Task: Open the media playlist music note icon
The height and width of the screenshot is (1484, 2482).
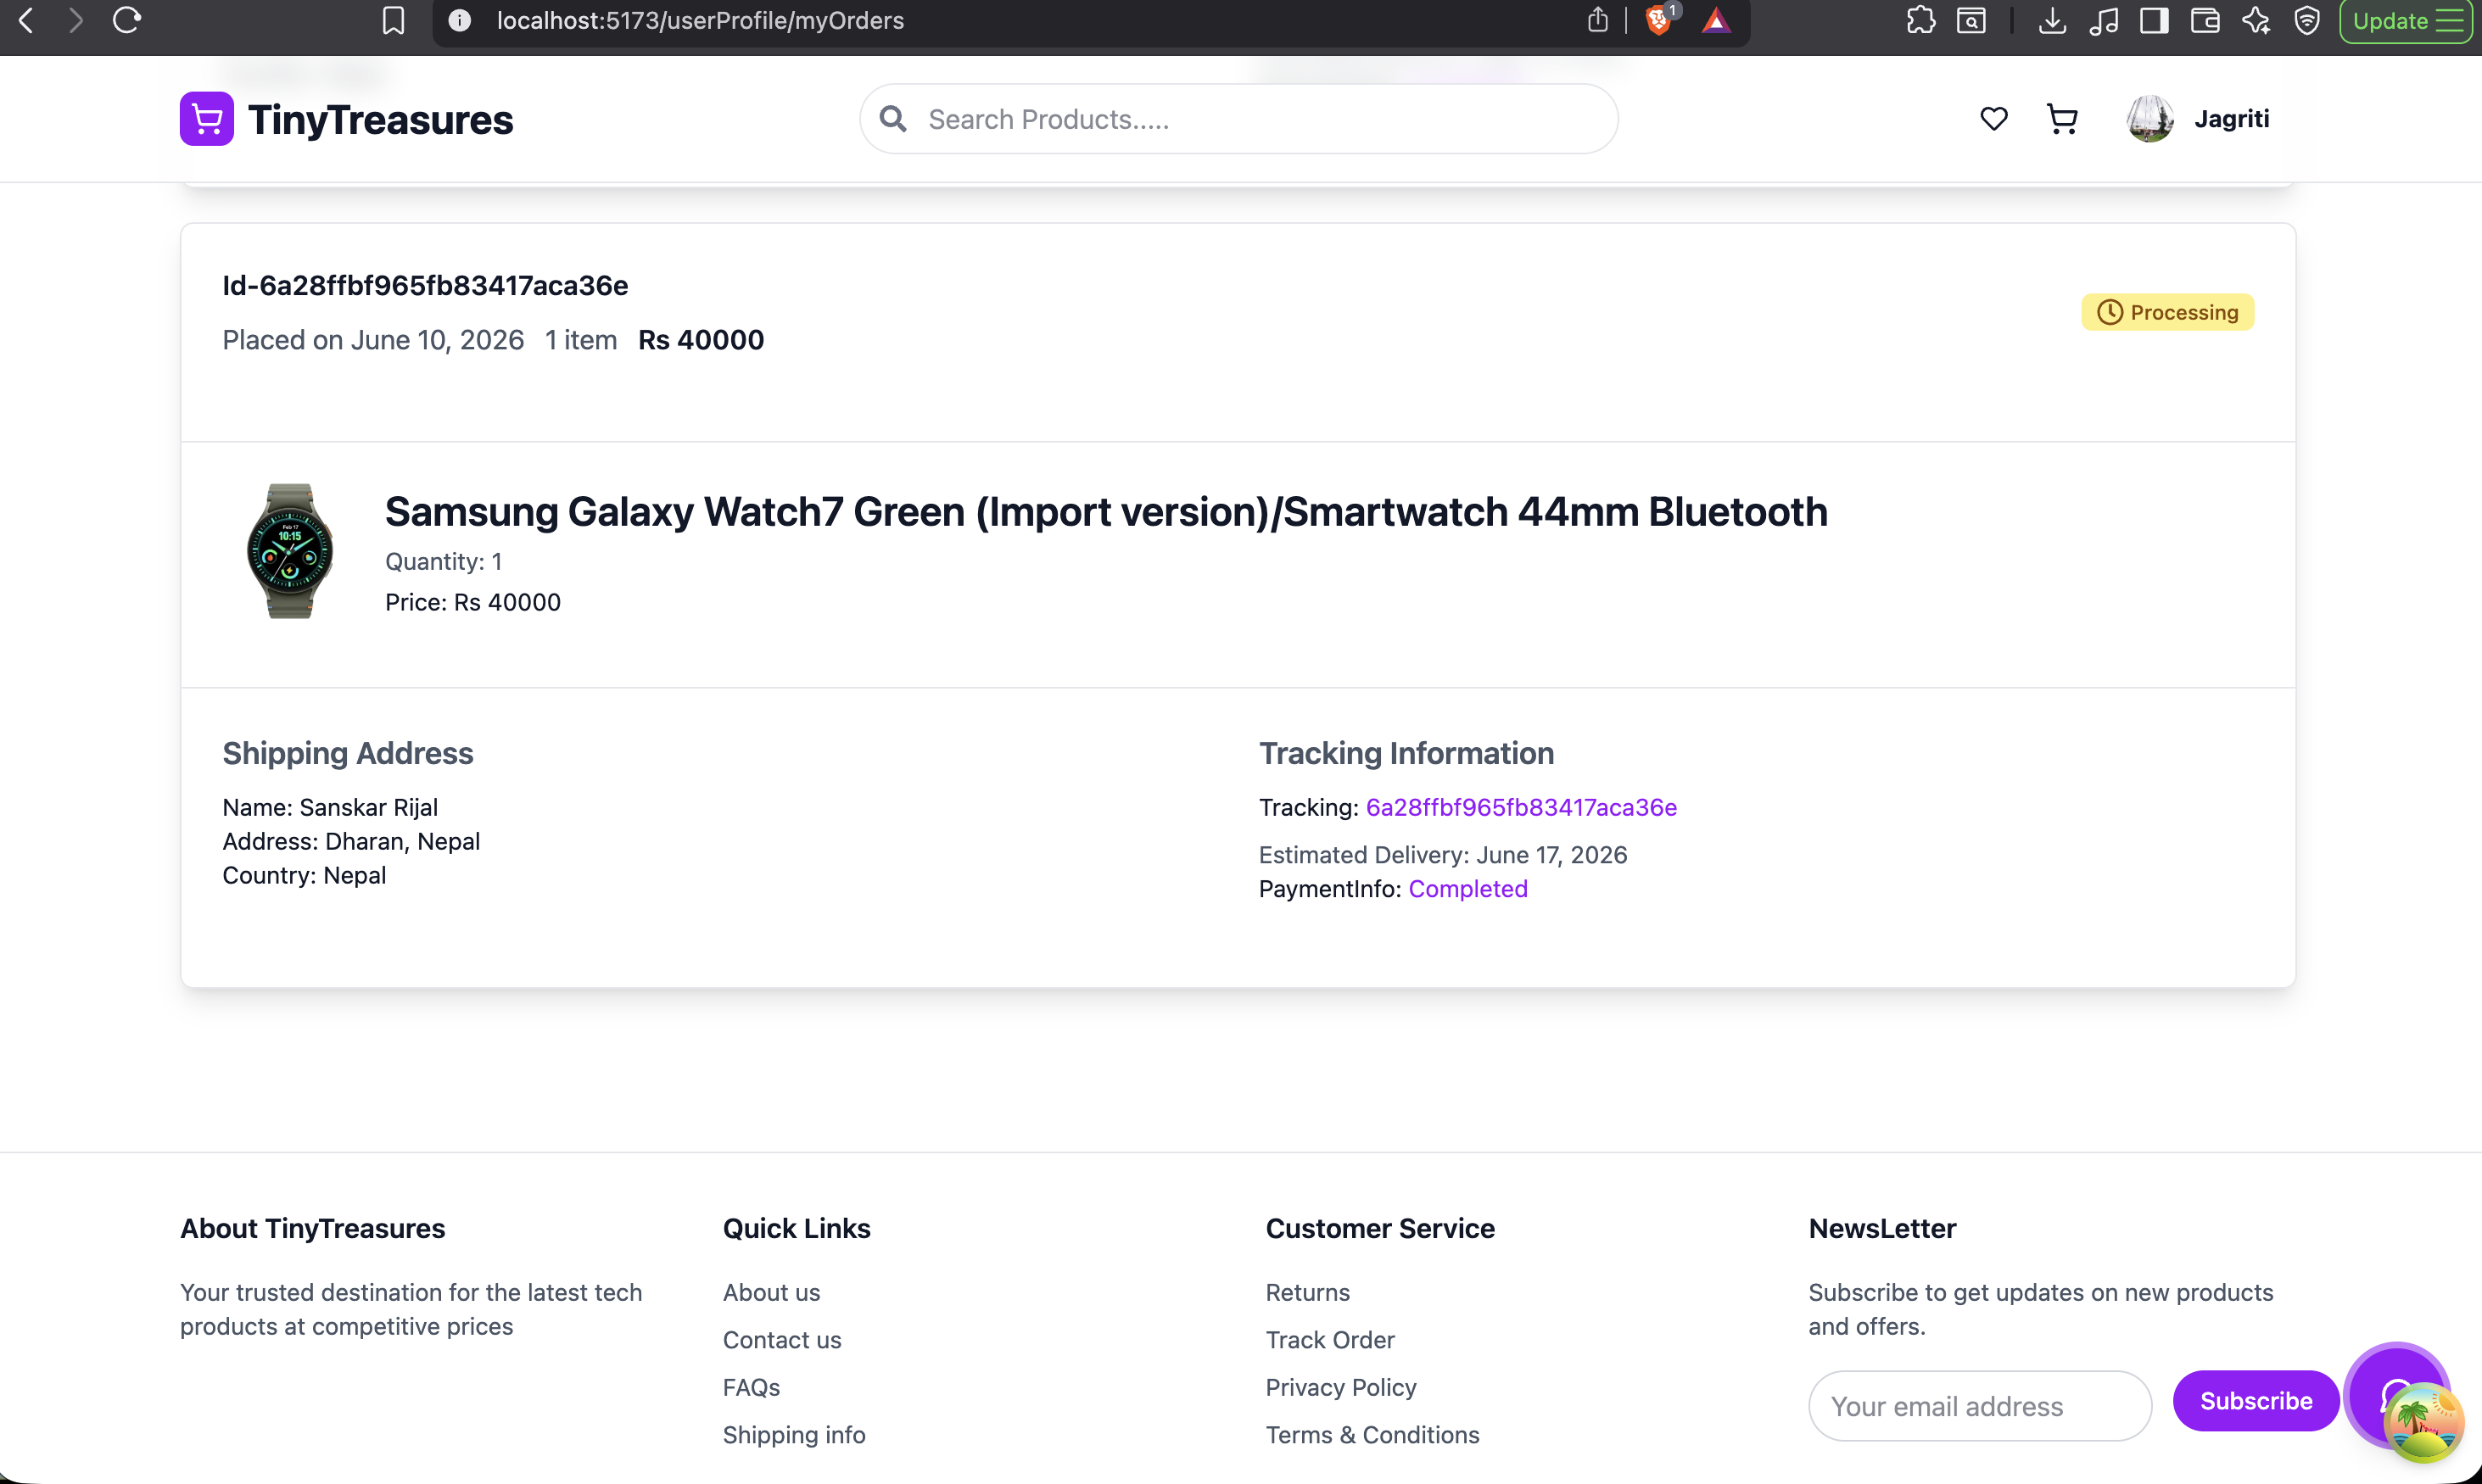Action: pos(2103,20)
